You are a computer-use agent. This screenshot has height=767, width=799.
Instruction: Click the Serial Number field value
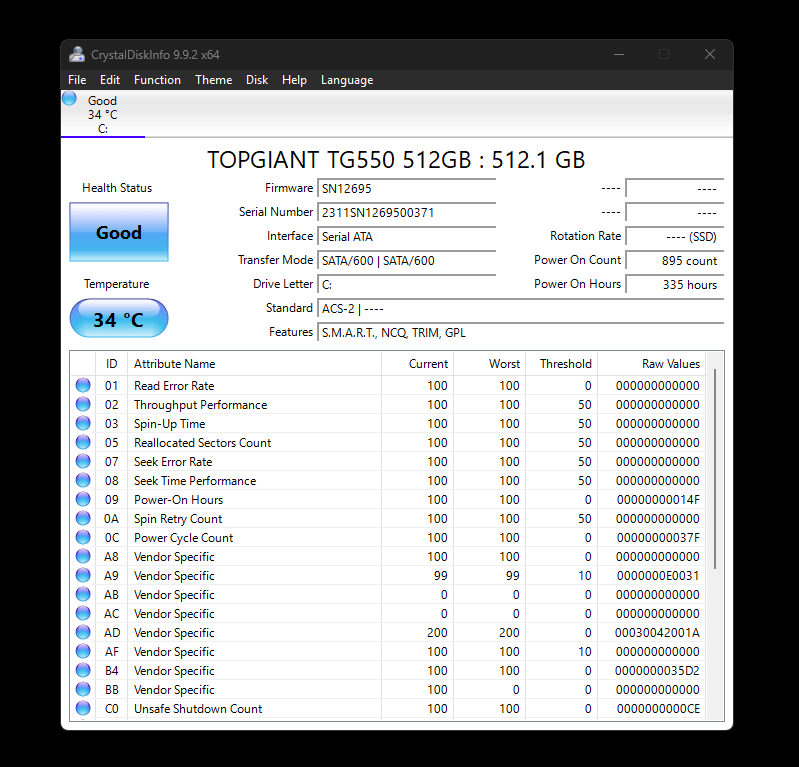pos(407,213)
